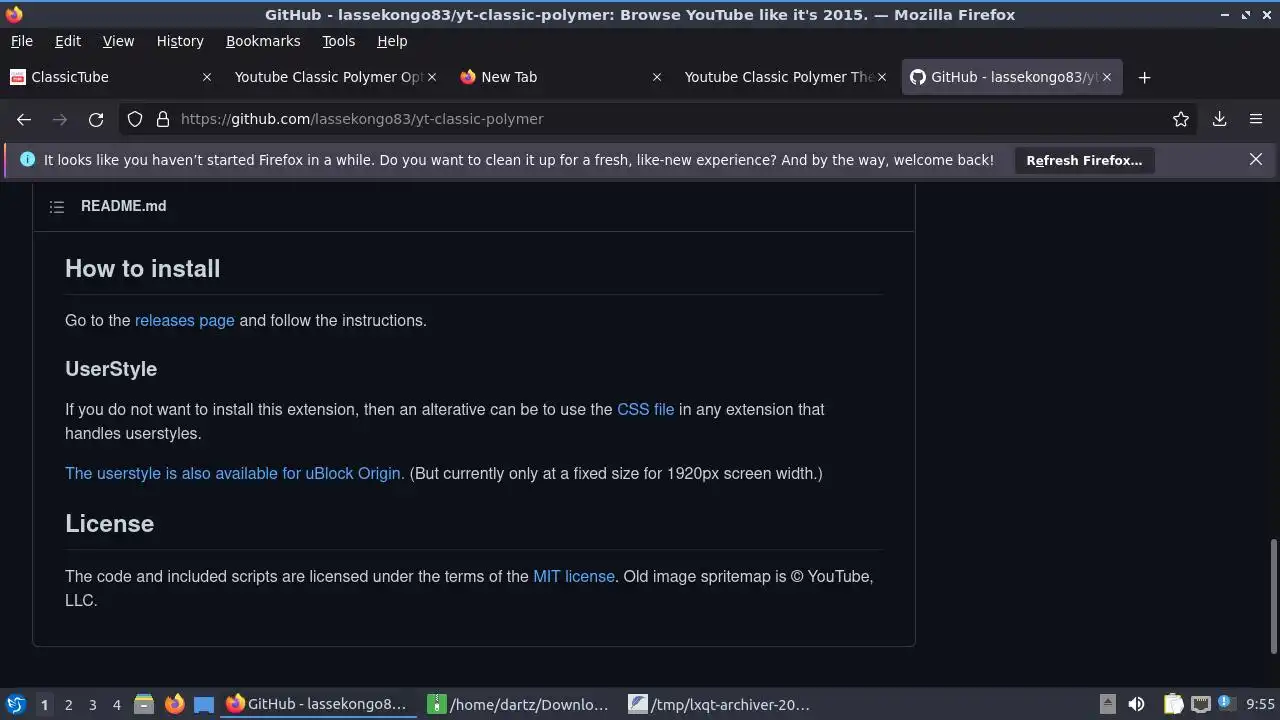
Task: Open the View menu
Action: click(x=118, y=41)
